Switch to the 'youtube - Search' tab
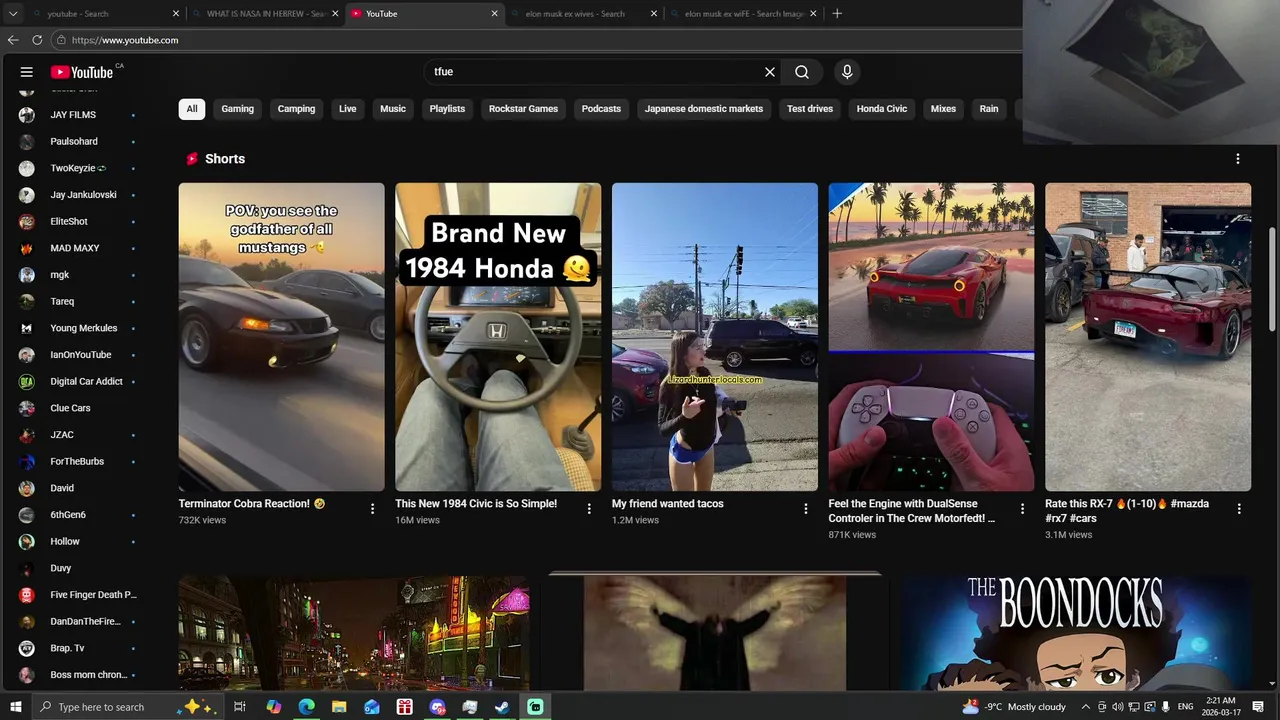The width and height of the screenshot is (1280, 720). pyautogui.click(x=95, y=14)
